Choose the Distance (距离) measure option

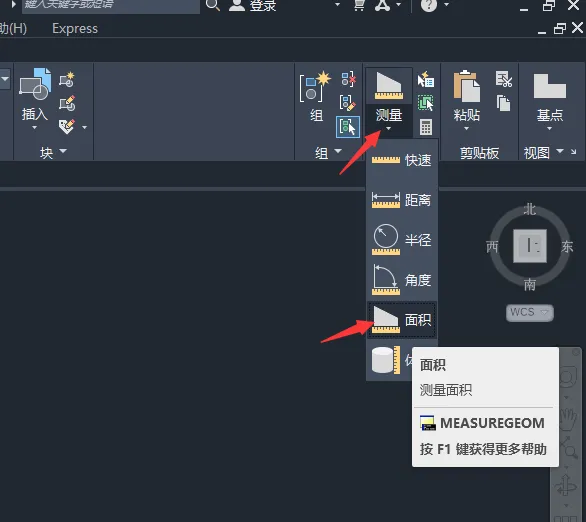(402, 200)
